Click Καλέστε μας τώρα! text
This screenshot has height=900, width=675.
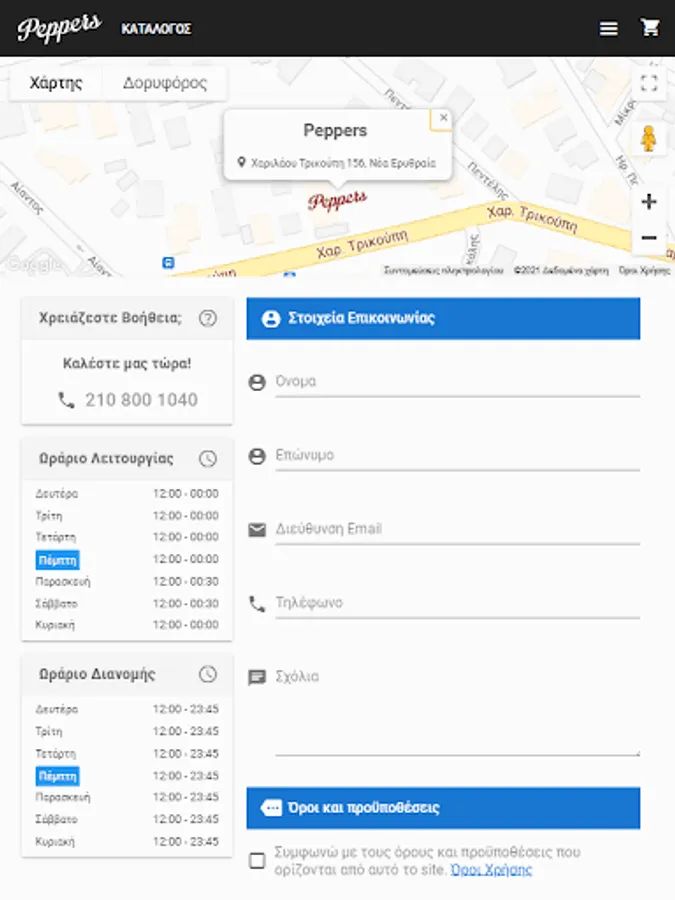coord(127,364)
